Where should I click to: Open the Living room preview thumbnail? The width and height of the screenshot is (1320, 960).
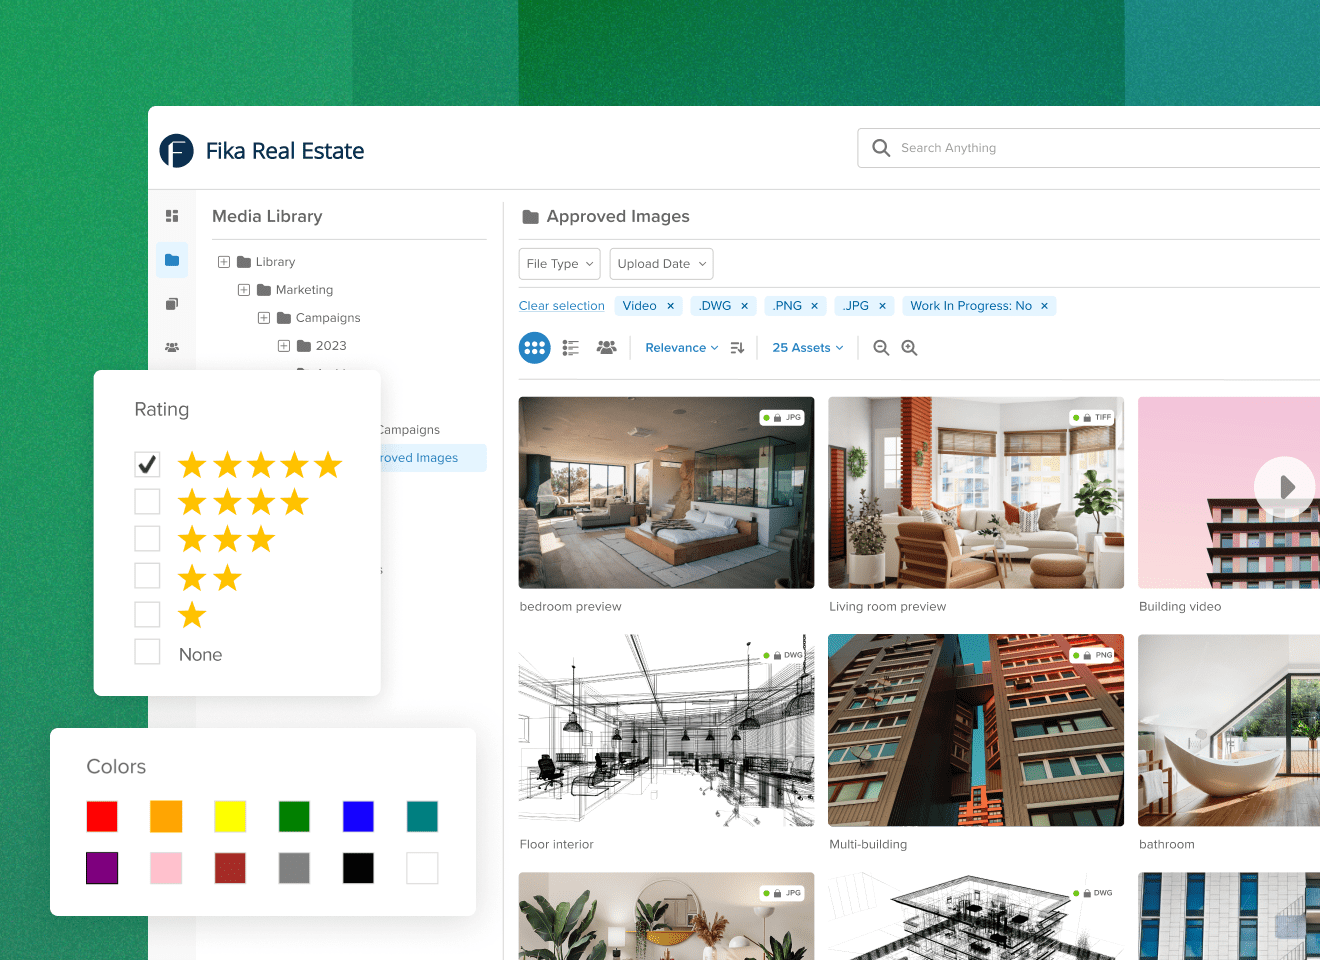[x=976, y=493]
